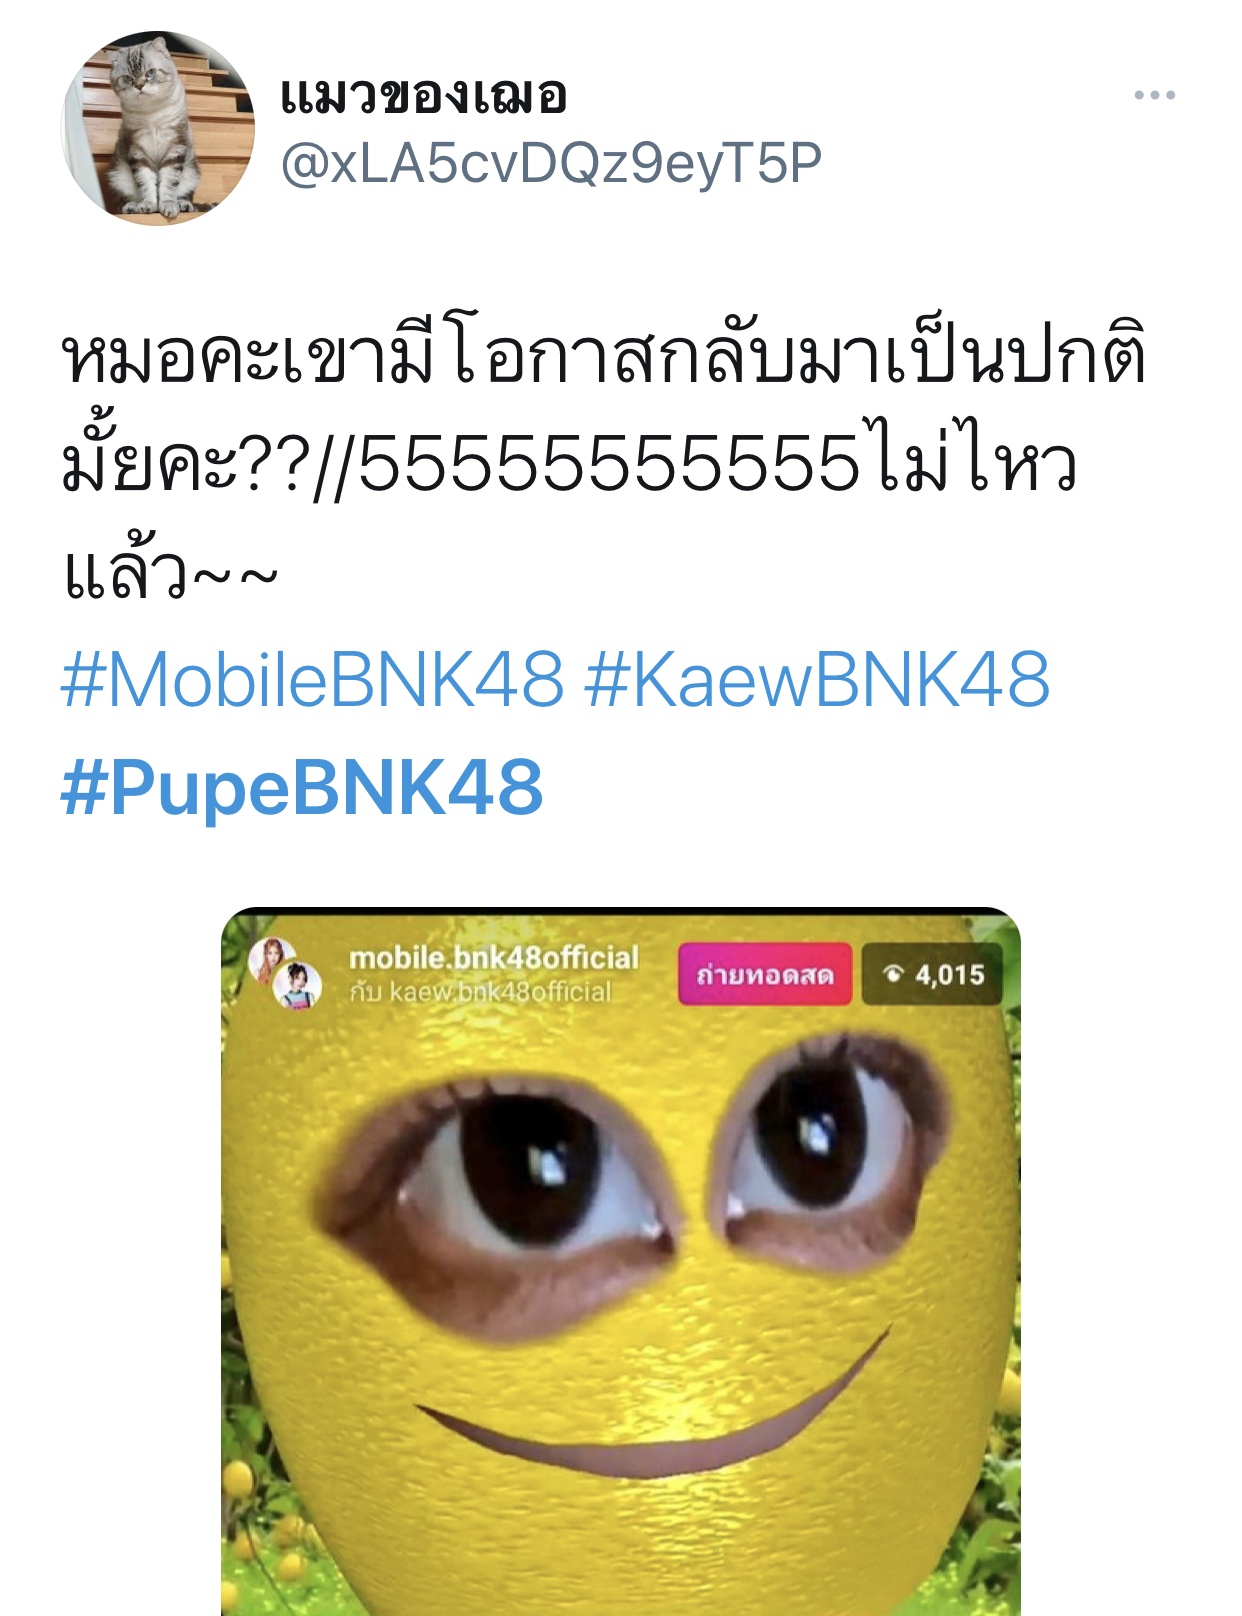1242x1616 pixels.
Task: Tap the eye icon beside viewer count
Action: click(893, 974)
